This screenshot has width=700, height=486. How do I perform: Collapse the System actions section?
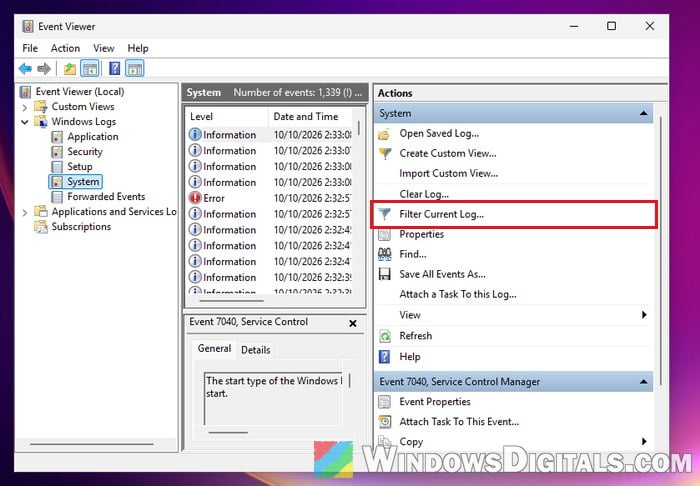click(x=643, y=113)
